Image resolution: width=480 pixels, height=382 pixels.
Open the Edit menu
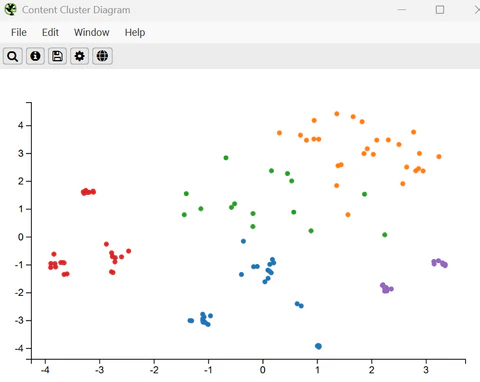pyautogui.click(x=50, y=32)
